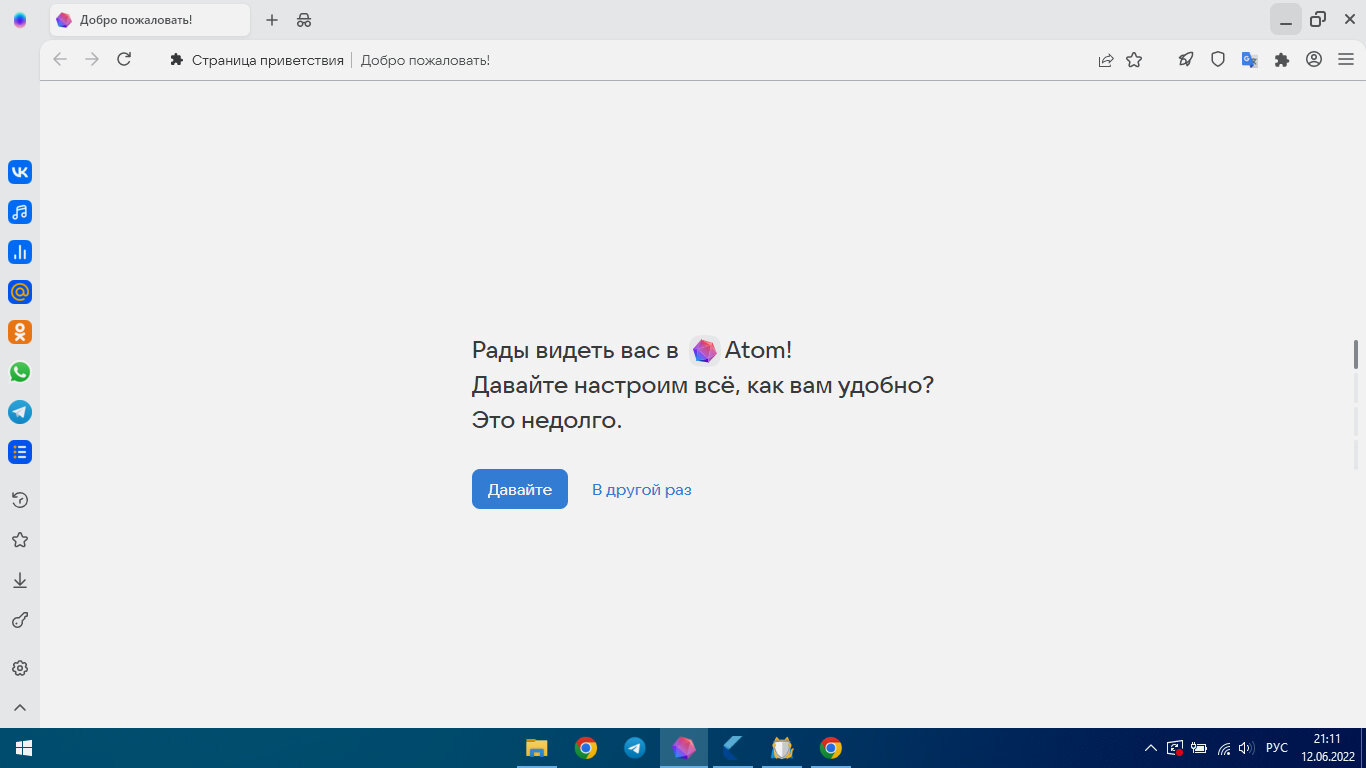Open downloads in the sidebar
Image resolution: width=1366 pixels, height=768 pixels.
coord(20,580)
